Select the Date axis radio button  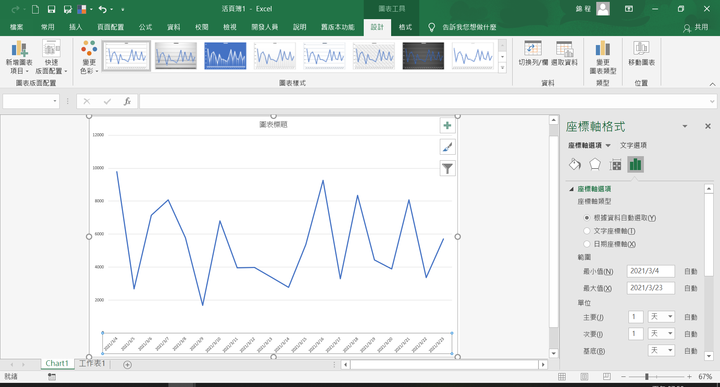tap(586, 244)
